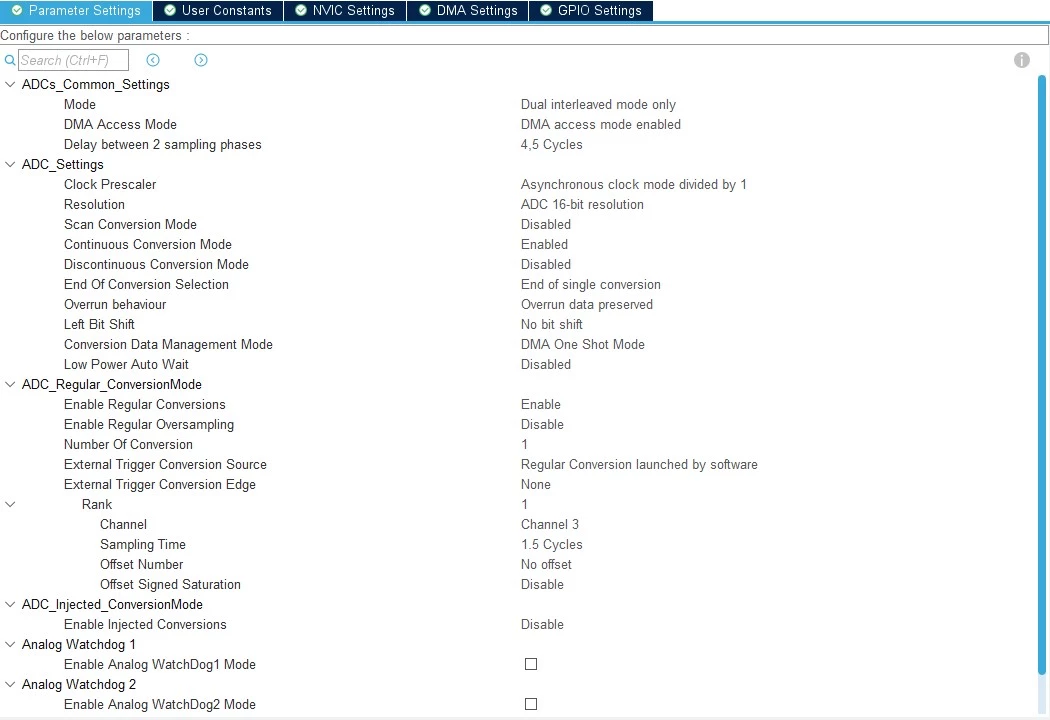Click Continuous Conversion Mode 'Enabled' value
The width and height of the screenshot is (1050, 720).
coord(544,244)
